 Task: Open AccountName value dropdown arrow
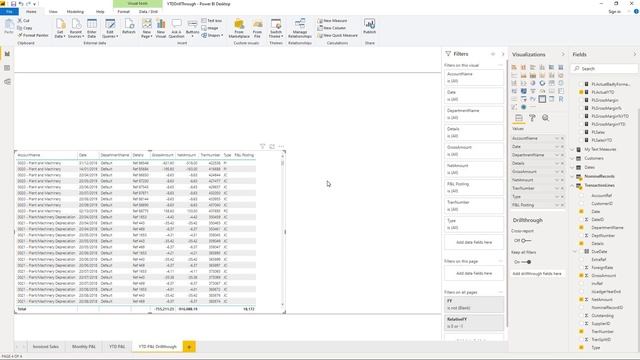tap(557, 138)
